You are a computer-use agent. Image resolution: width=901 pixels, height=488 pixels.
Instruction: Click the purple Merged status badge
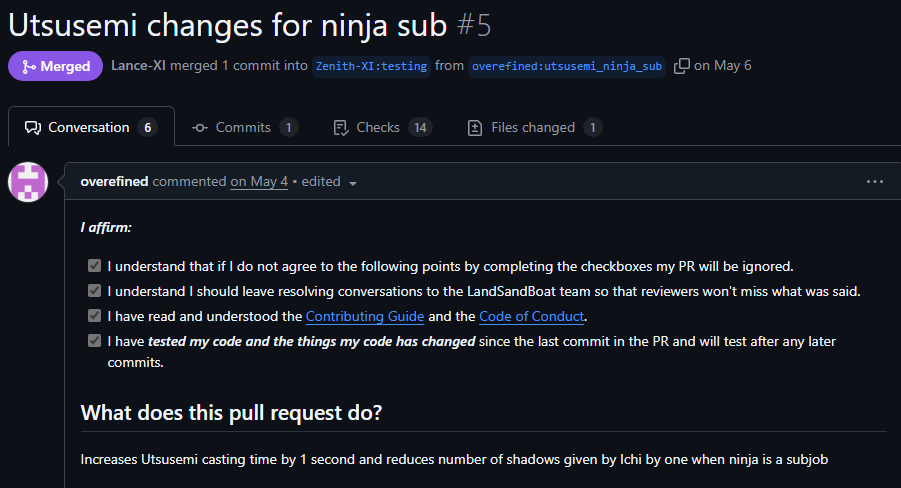tap(56, 66)
